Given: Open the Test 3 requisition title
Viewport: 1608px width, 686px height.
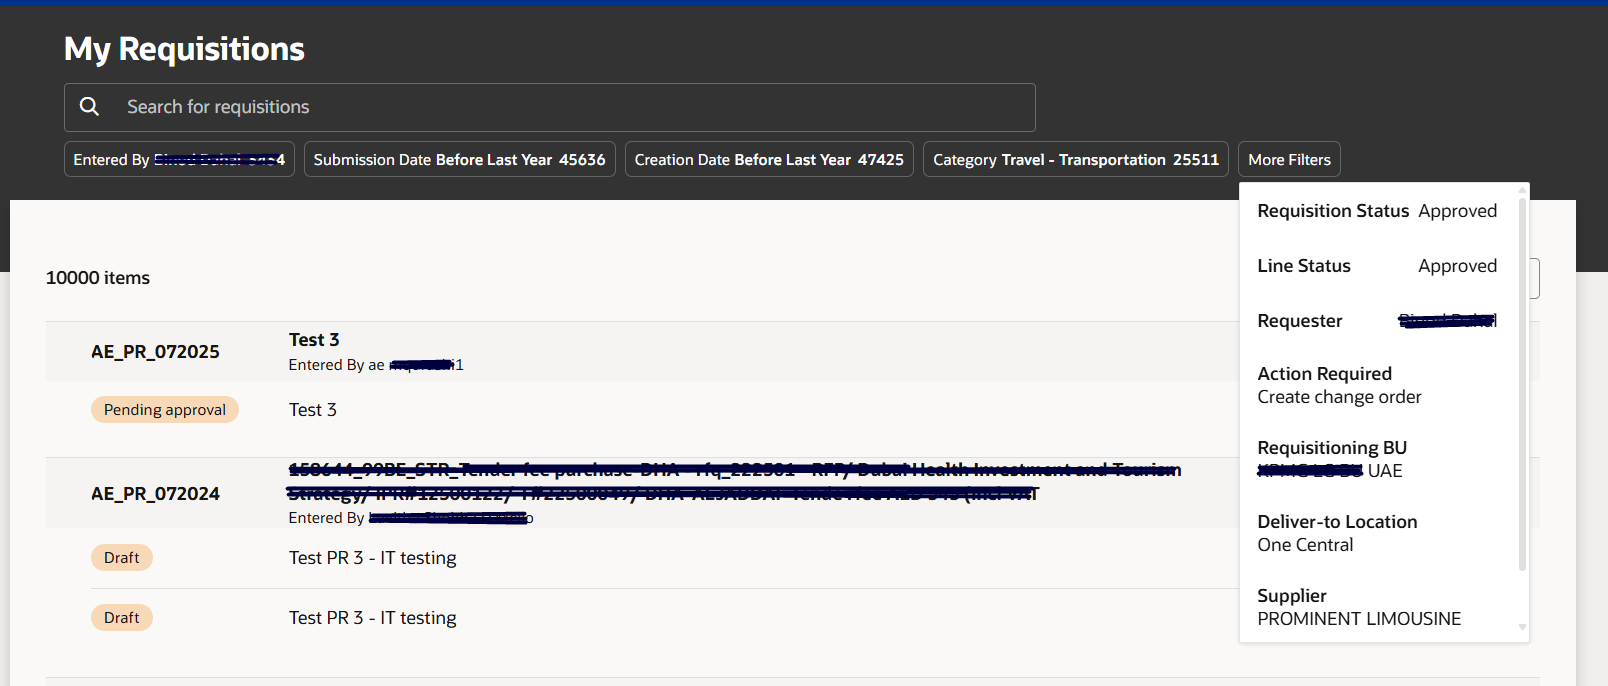Looking at the screenshot, I should click(314, 340).
